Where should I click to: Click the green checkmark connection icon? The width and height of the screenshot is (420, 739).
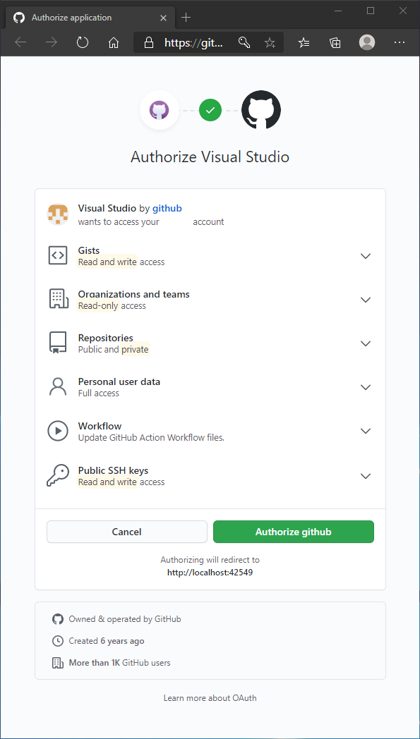coord(210,110)
